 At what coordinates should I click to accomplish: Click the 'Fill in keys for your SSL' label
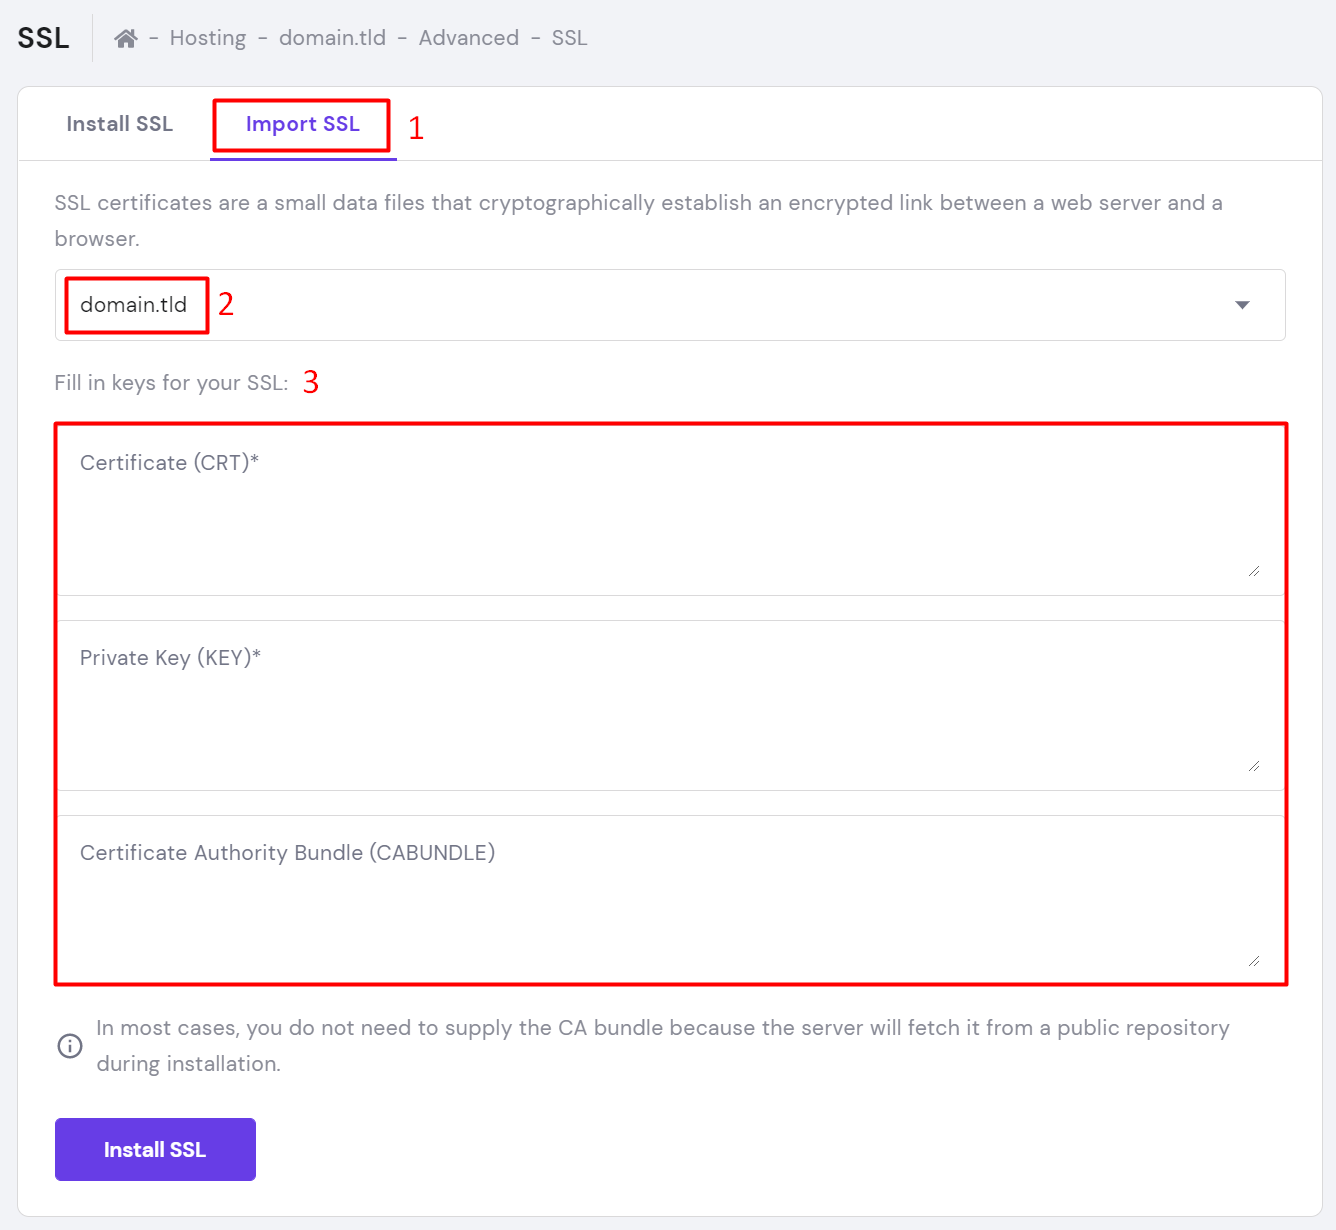171,383
